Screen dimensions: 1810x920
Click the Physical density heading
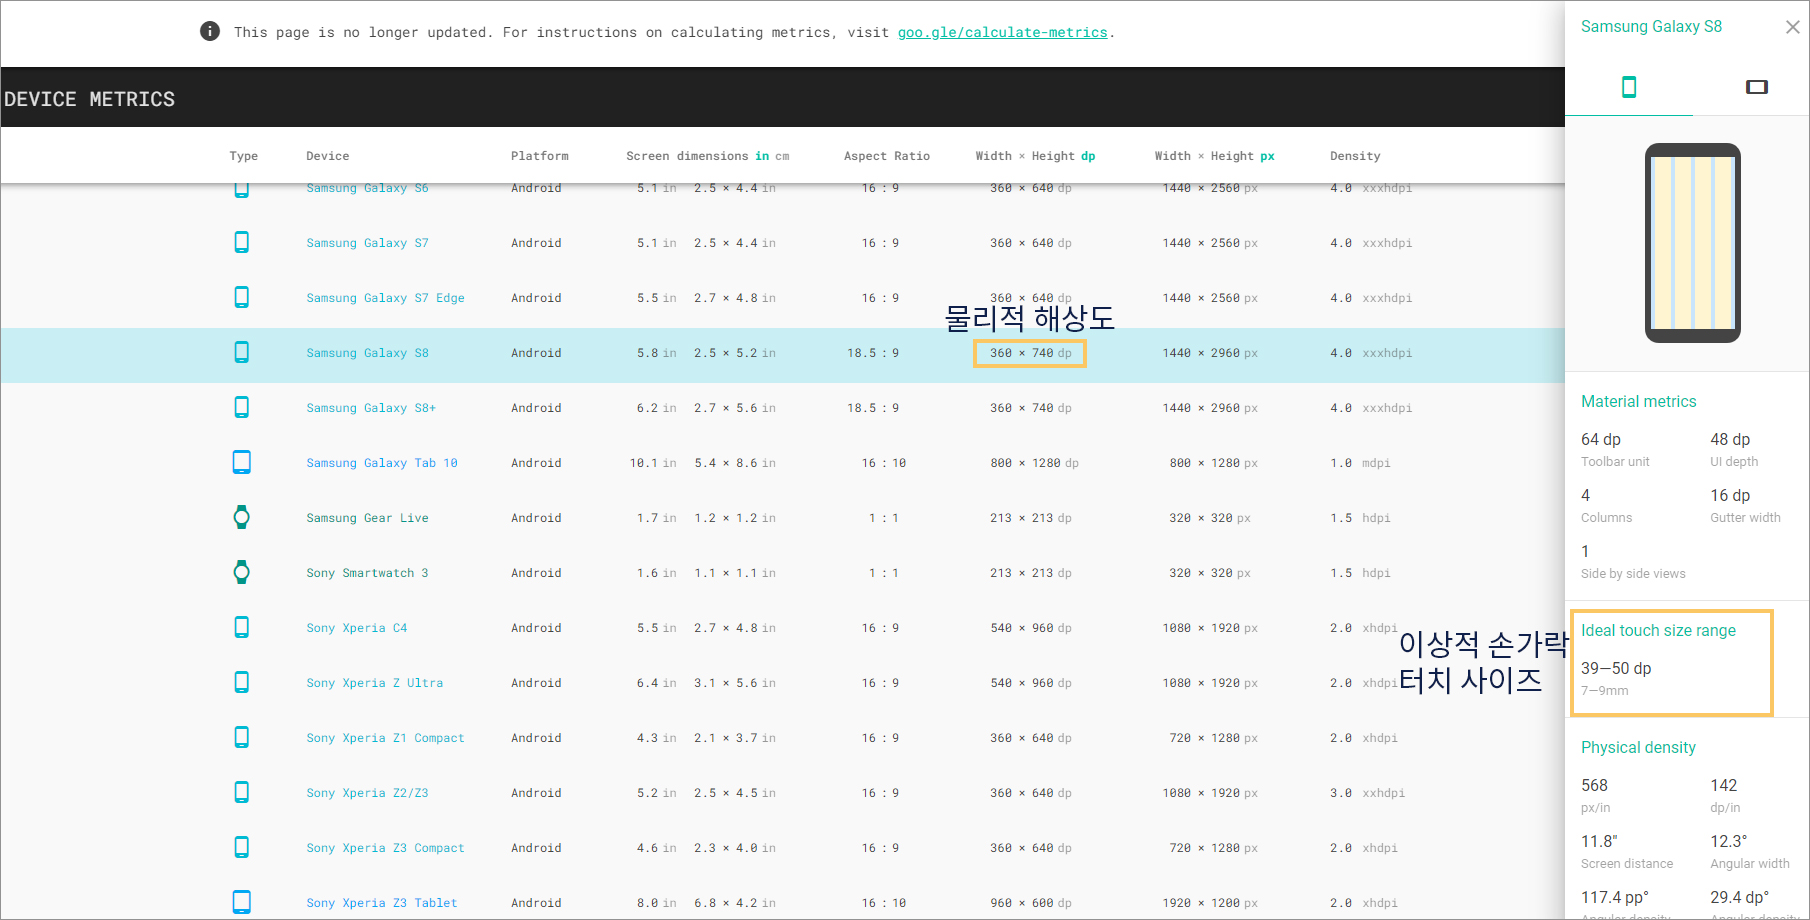1638,747
